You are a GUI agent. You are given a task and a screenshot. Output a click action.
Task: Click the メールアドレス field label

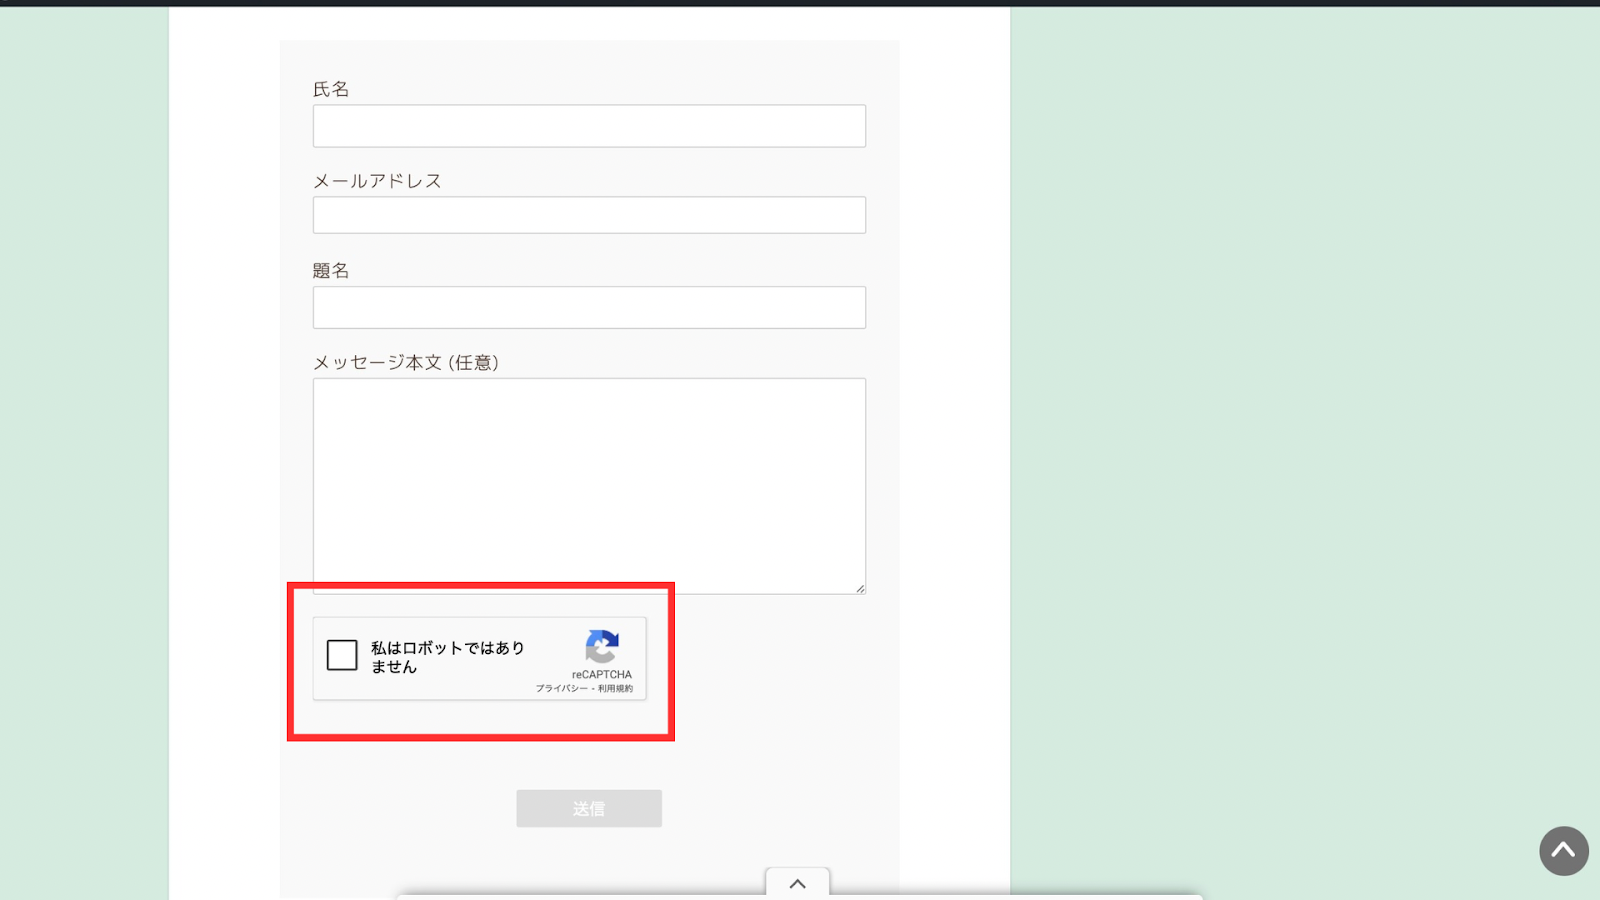[x=377, y=181]
